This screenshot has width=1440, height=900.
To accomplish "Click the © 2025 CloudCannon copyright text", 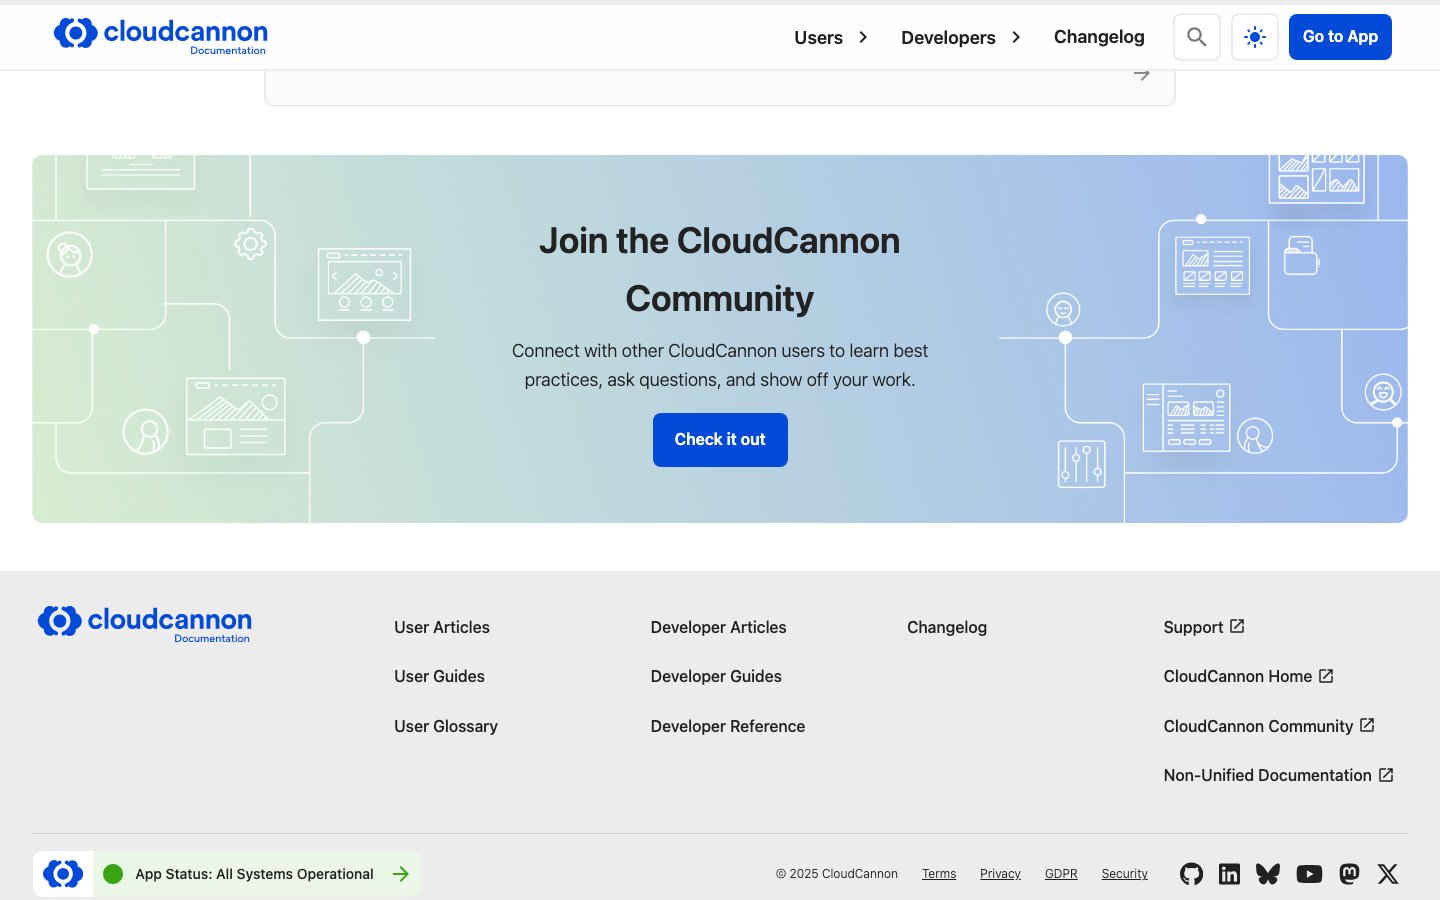I will tap(837, 874).
